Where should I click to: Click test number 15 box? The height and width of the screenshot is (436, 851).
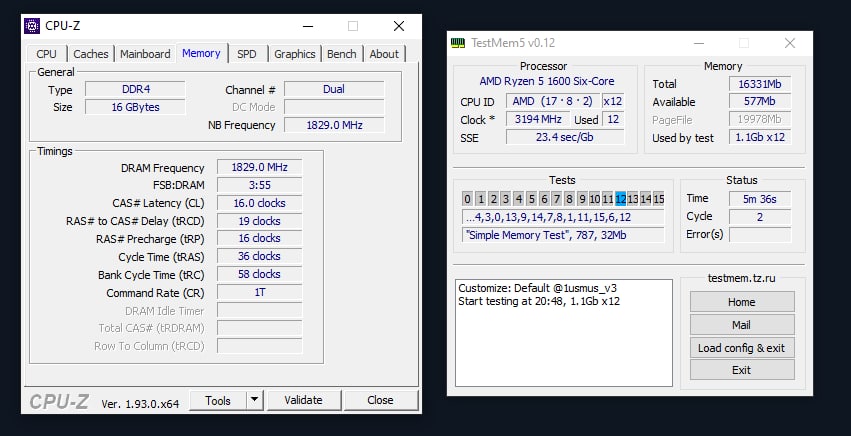tap(658, 199)
